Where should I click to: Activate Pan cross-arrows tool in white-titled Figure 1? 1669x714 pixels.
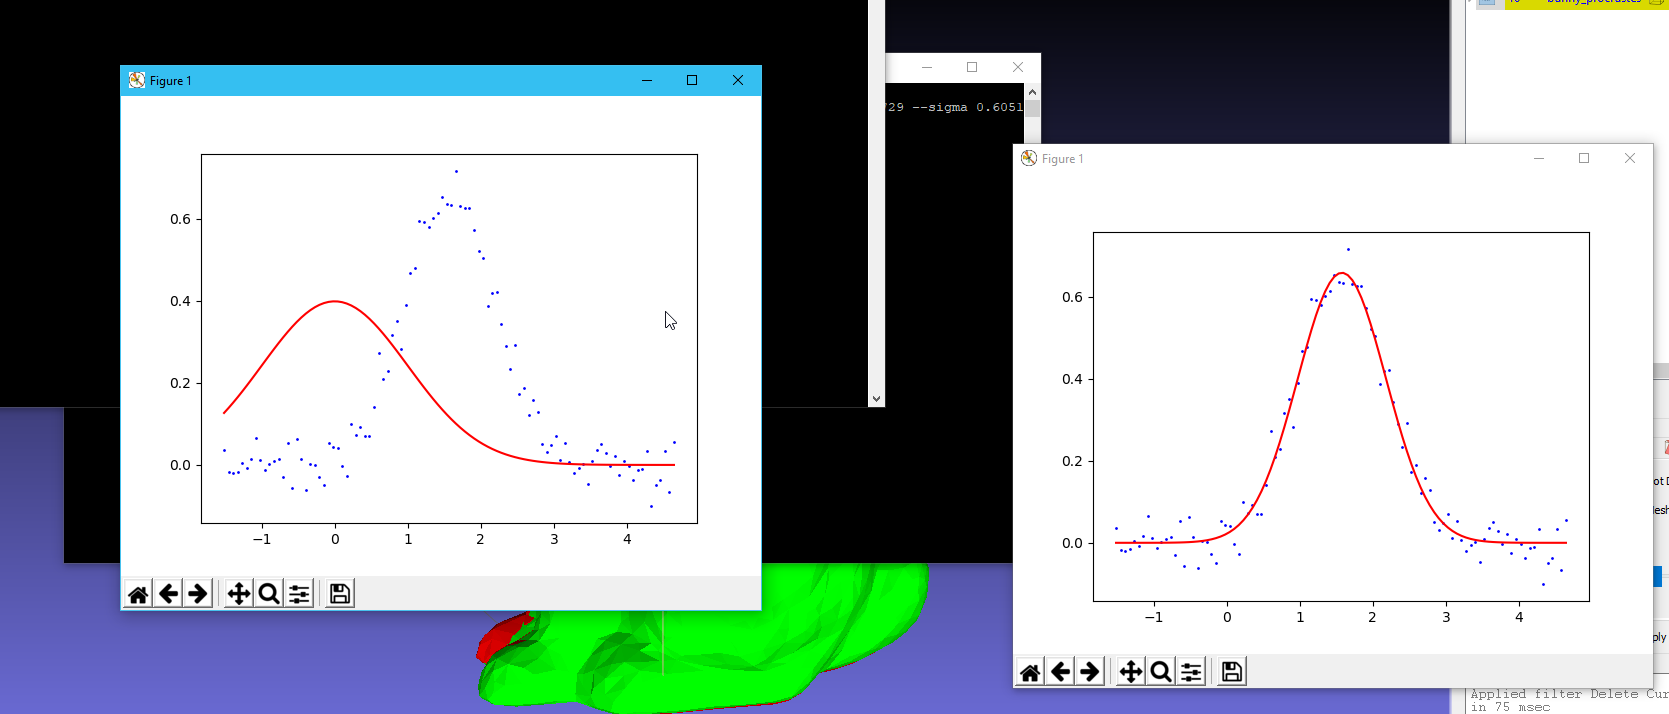(x=1131, y=672)
